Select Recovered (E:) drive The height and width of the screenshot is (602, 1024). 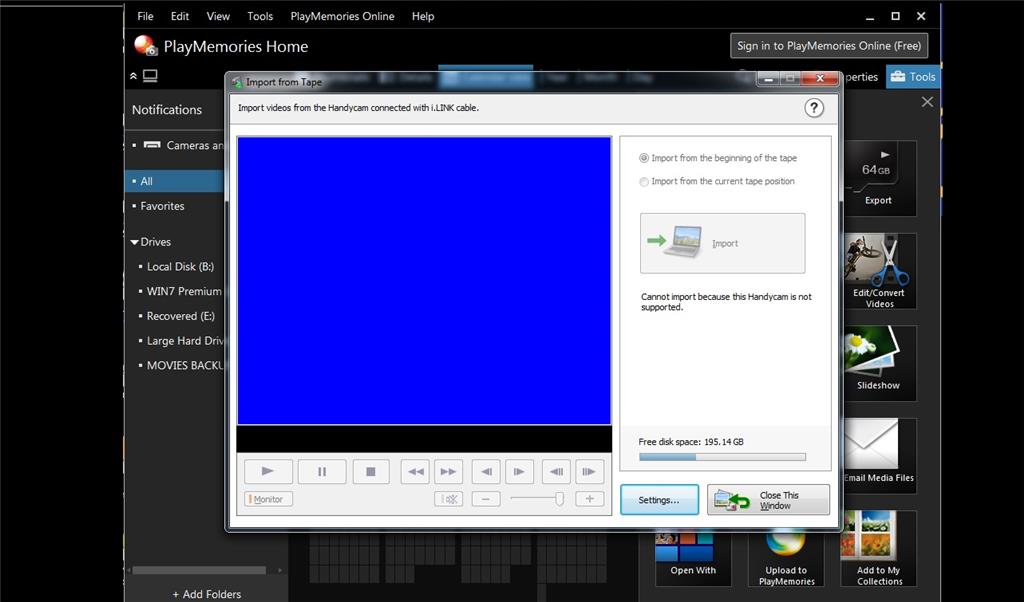tap(180, 316)
